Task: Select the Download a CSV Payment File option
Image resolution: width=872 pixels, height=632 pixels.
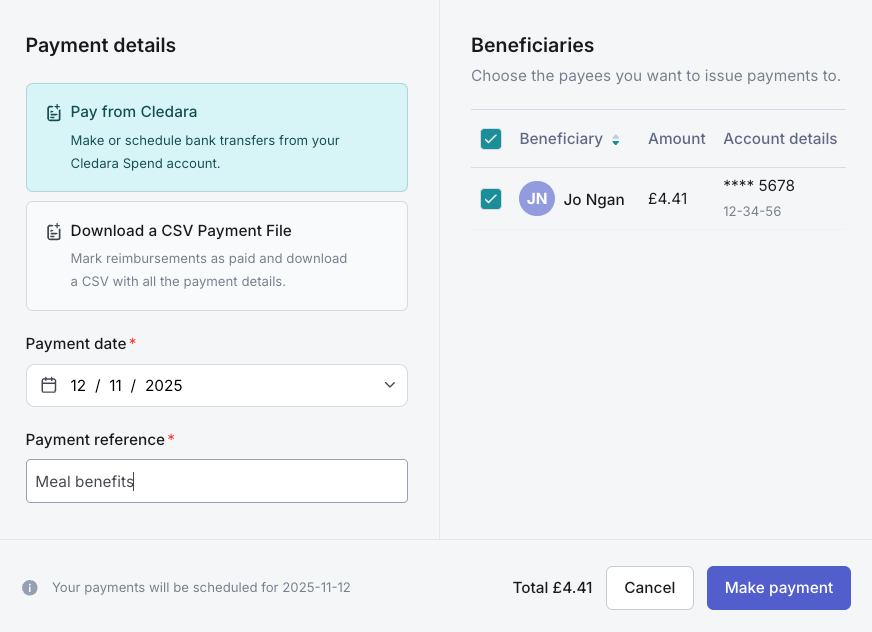Action: point(216,256)
